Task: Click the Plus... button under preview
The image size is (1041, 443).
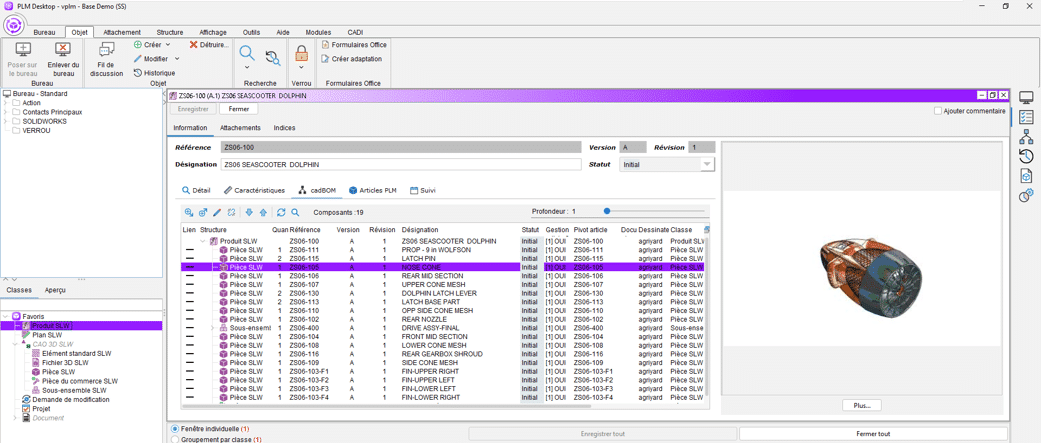Action: 861,405
